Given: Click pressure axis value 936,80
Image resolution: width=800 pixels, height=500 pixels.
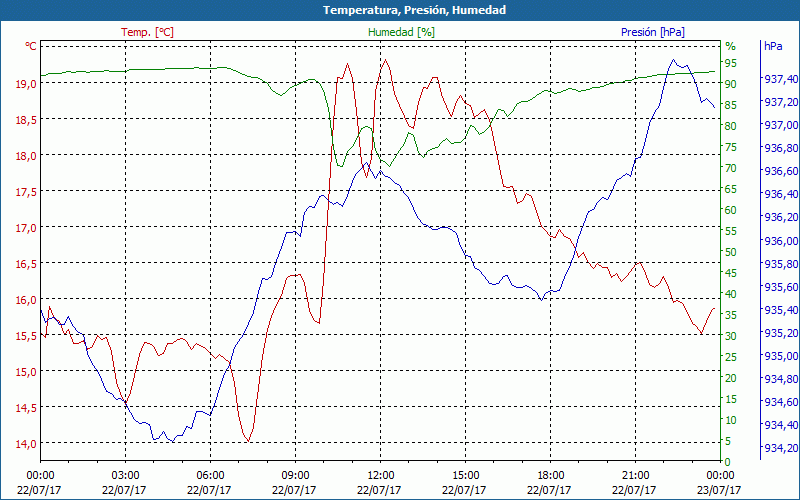Looking at the screenshot, I should pyautogui.click(x=781, y=148).
